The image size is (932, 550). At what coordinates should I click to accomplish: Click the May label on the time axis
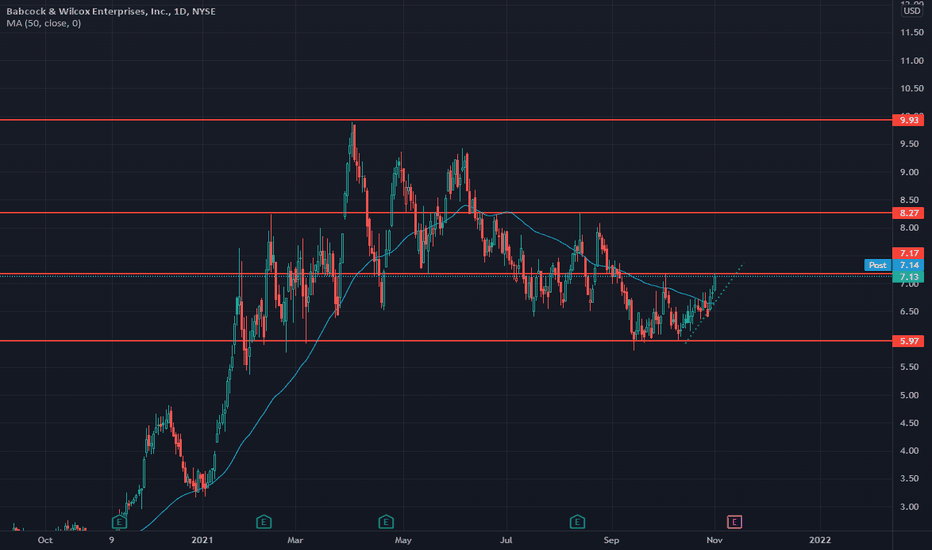(403, 540)
